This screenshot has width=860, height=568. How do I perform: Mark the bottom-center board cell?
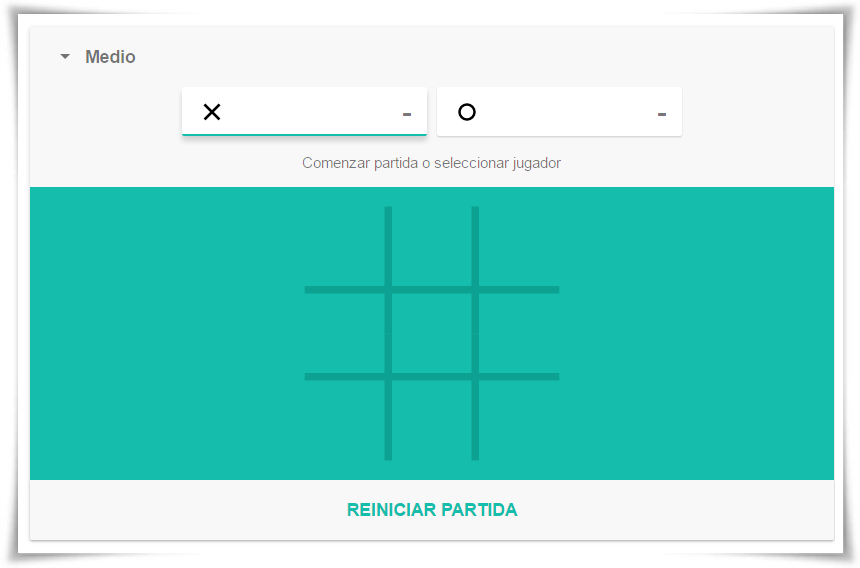[x=432, y=421]
